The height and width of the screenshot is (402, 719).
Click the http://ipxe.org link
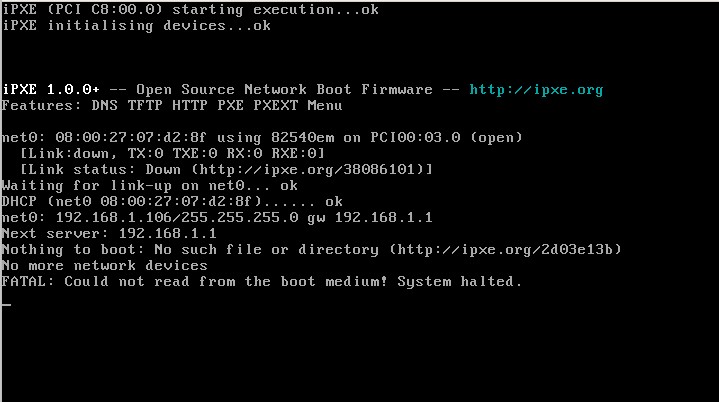(536, 90)
